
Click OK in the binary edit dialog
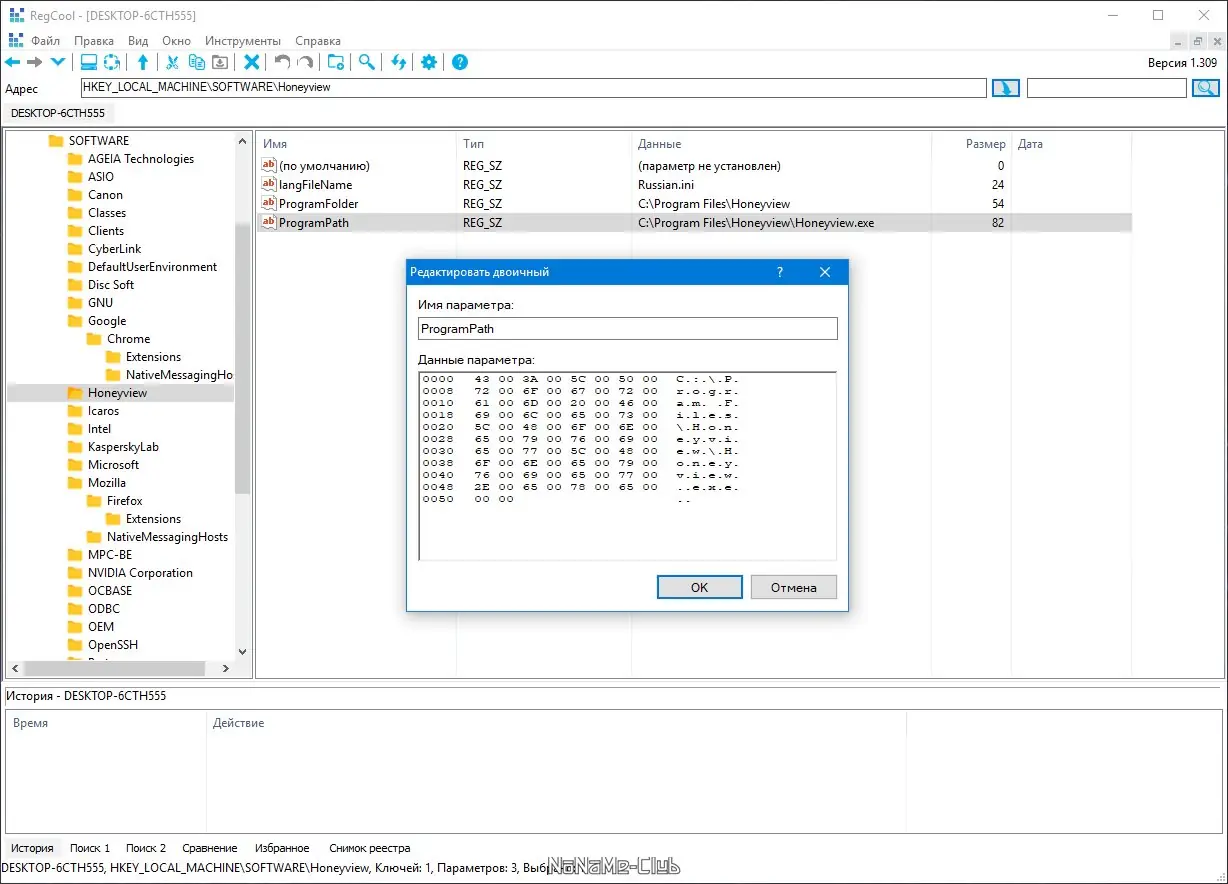[x=699, y=587]
